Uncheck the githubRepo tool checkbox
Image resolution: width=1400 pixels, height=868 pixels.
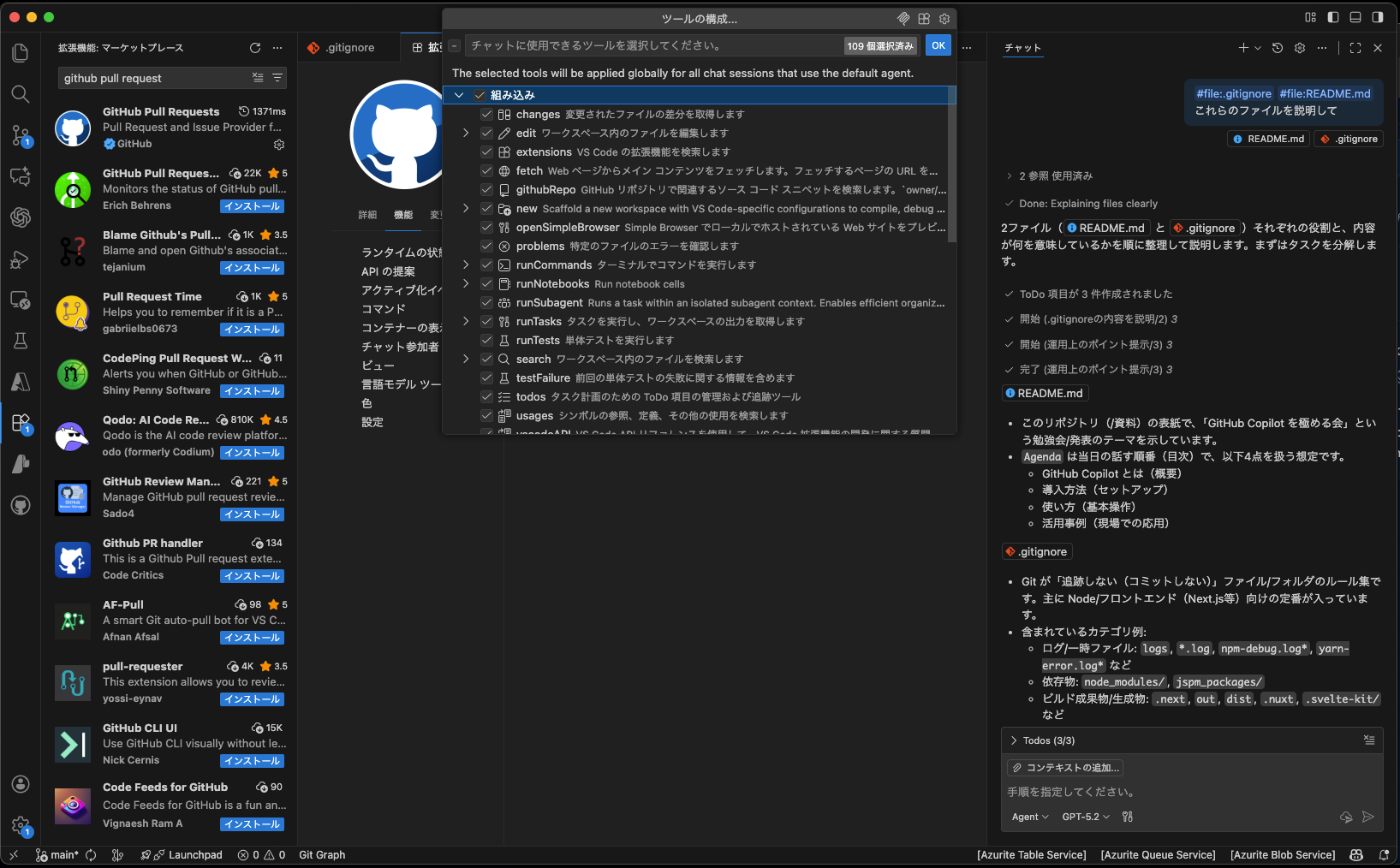[x=487, y=190]
